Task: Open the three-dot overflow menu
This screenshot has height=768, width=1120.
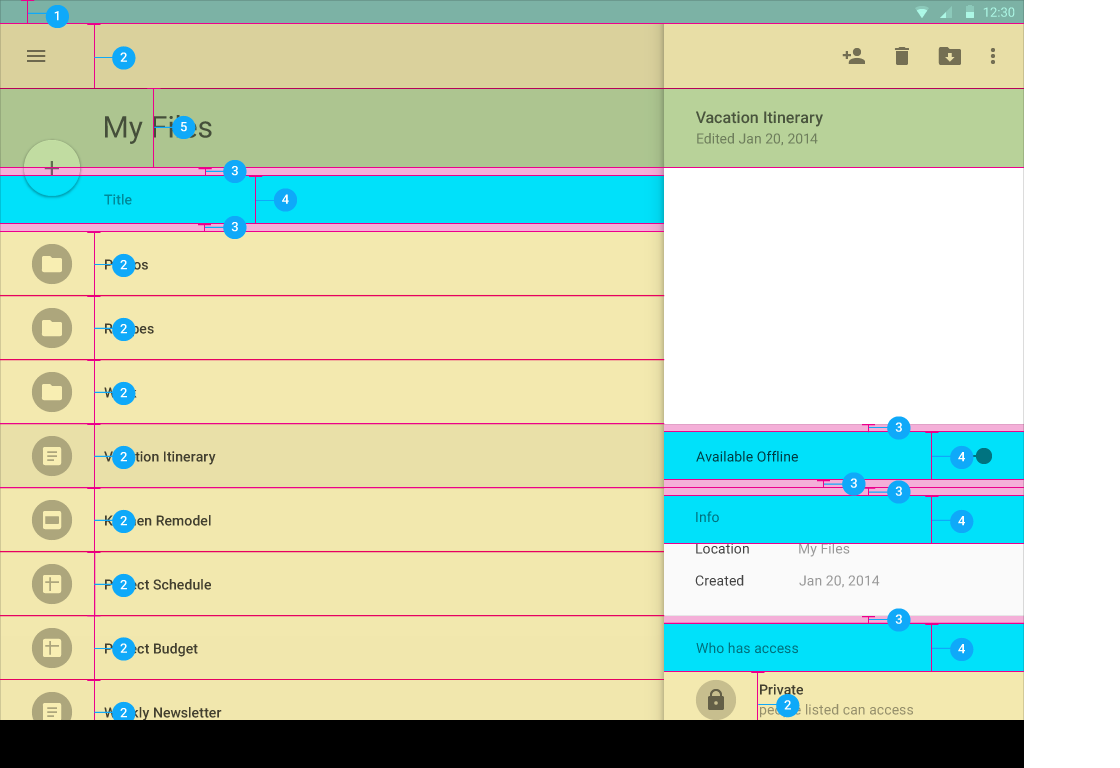Action: pyautogui.click(x=992, y=57)
